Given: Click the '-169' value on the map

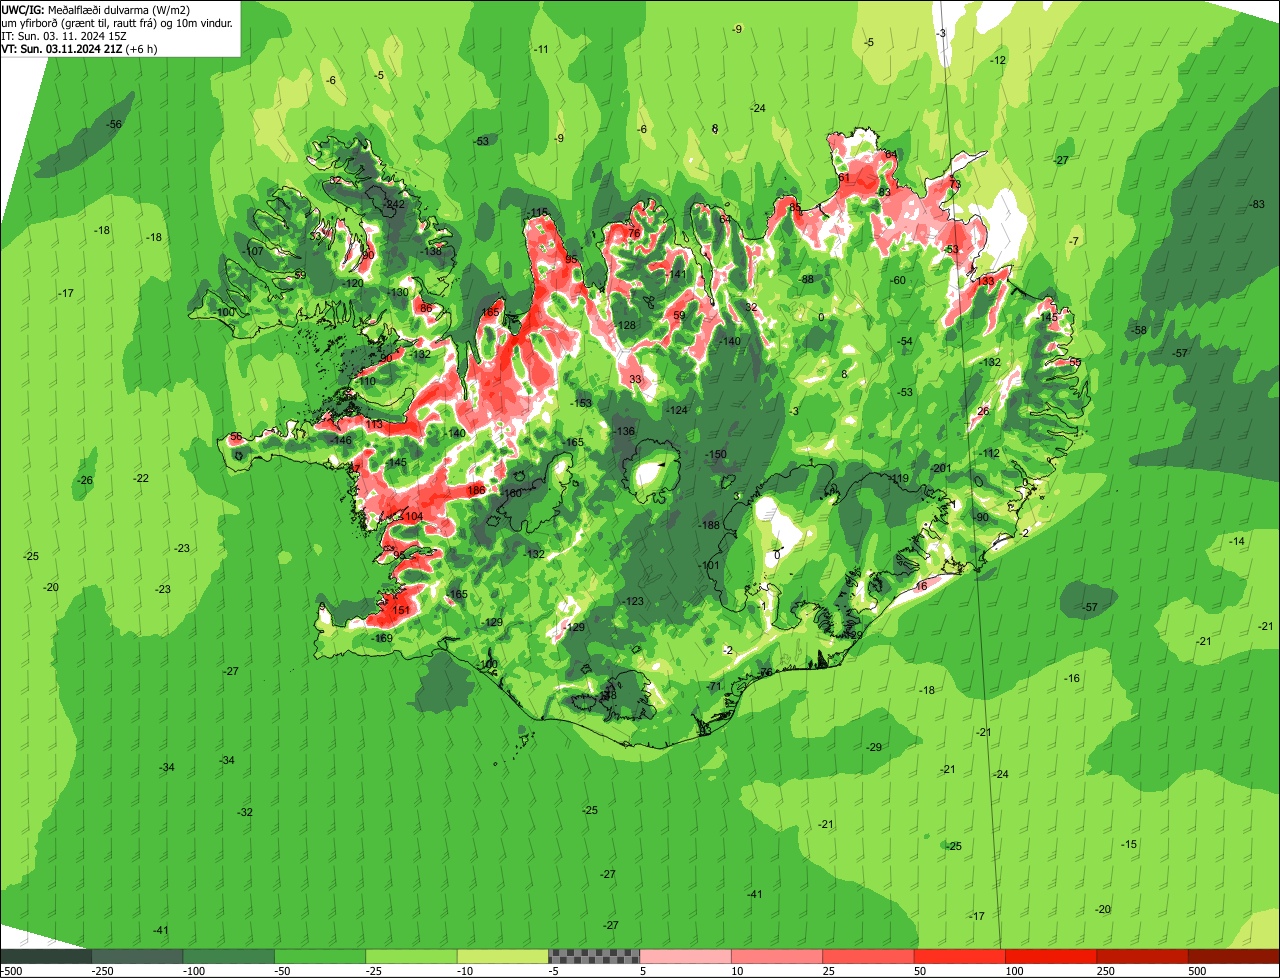Looking at the screenshot, I should pyautogui.click(x=382, y=638).
